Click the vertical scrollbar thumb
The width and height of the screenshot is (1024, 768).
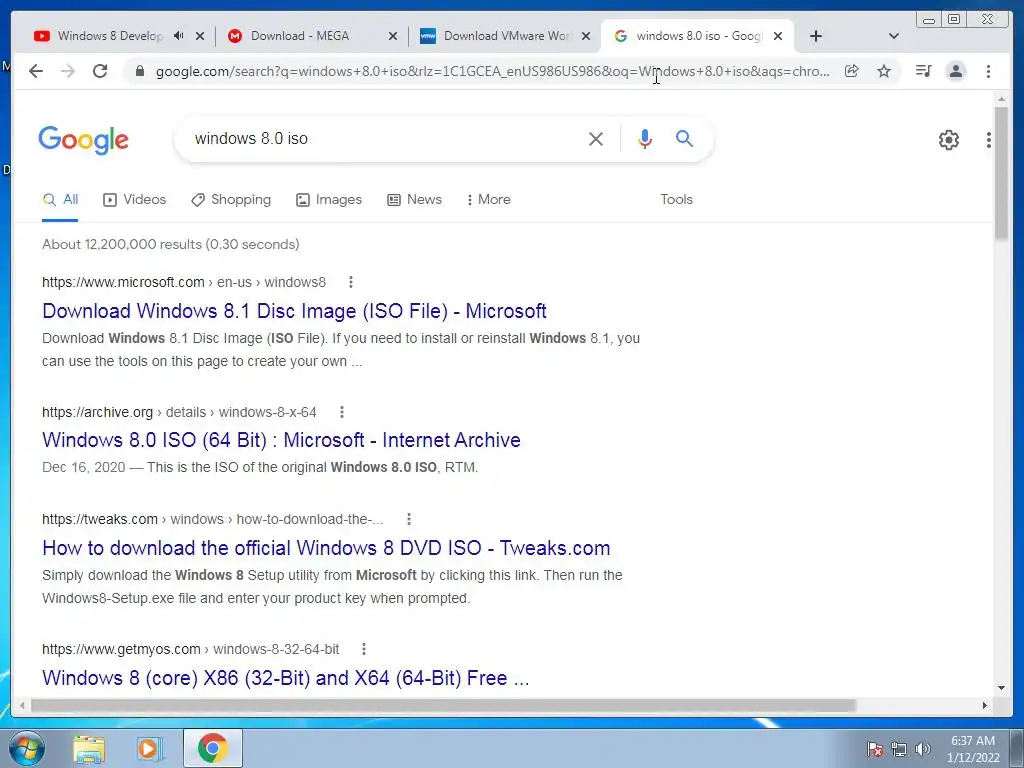[1001, 173]
